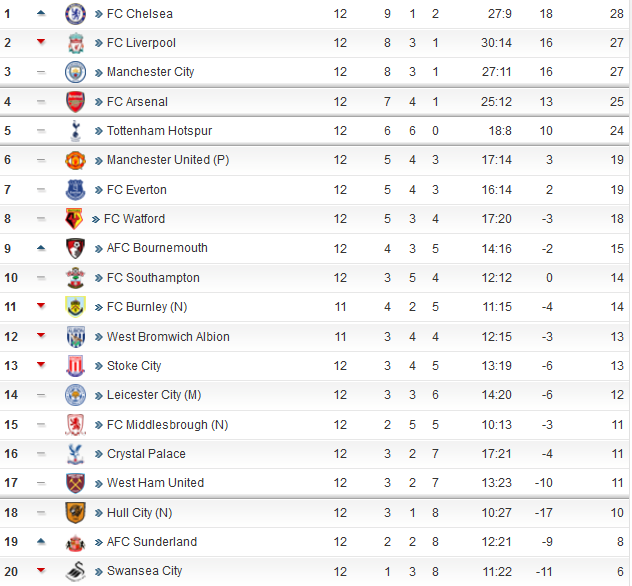This screenshot has width=632, height=586.
Task: Click the Tottenham Hotspur cockerel crest
Action: pyautogui.click(x=75, y=131)
